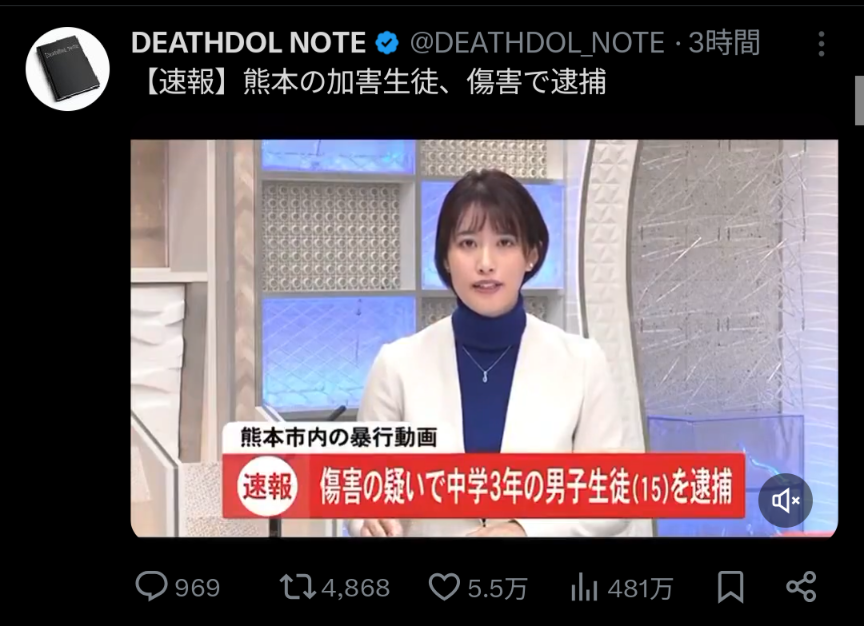Image resolution: width=864 pixels, height=626 pixels.
Task: Click the scrollbar handle on the right edge
Action: point(859,101)
